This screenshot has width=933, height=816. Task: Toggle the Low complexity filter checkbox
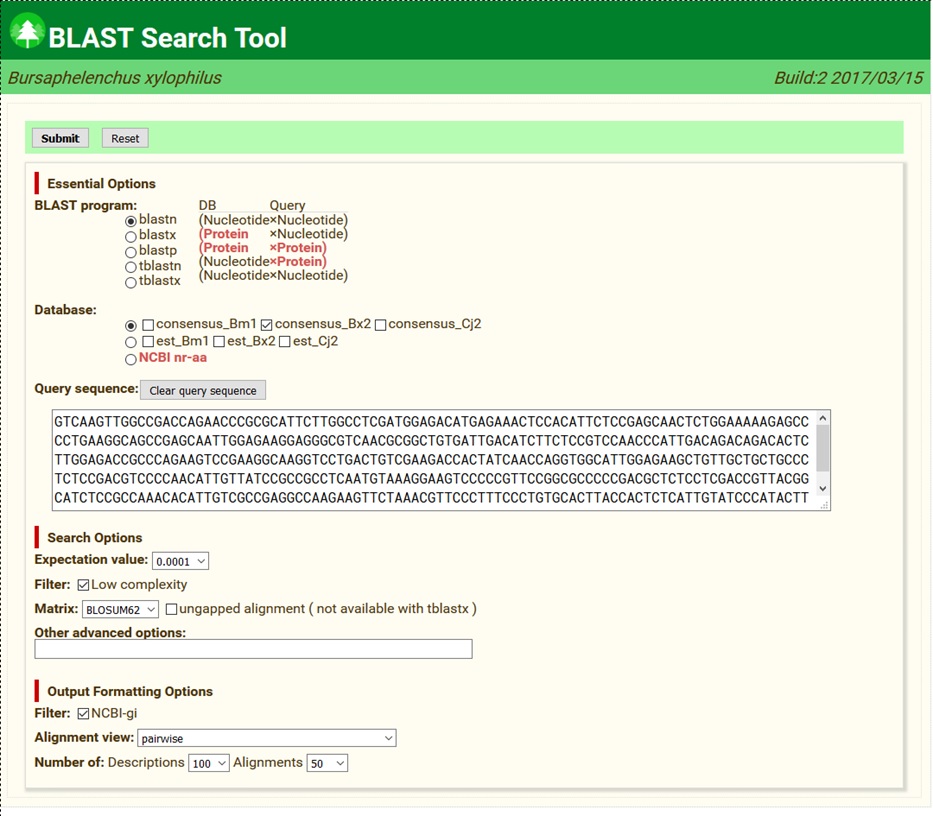(83, 585)
